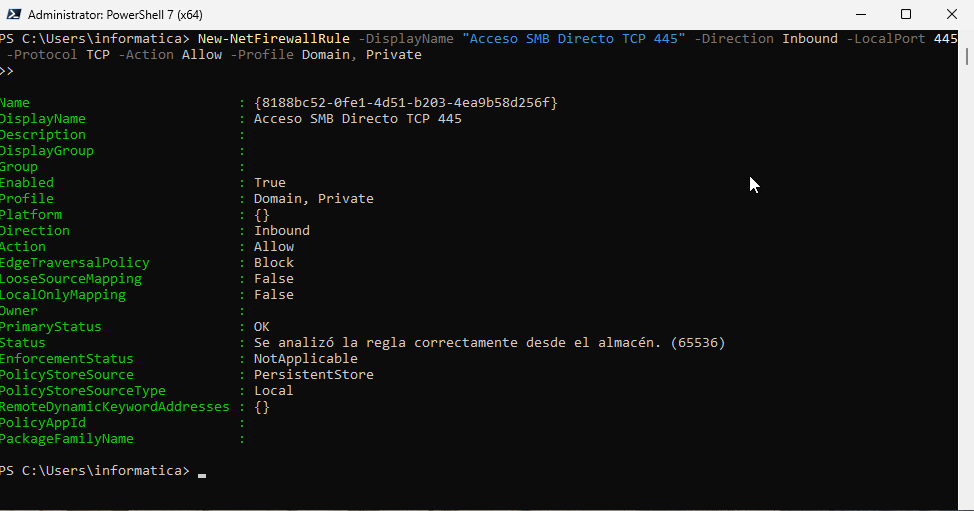
Task: Click the blinking cursor at the bottom prompt
Action: [202, 473]
